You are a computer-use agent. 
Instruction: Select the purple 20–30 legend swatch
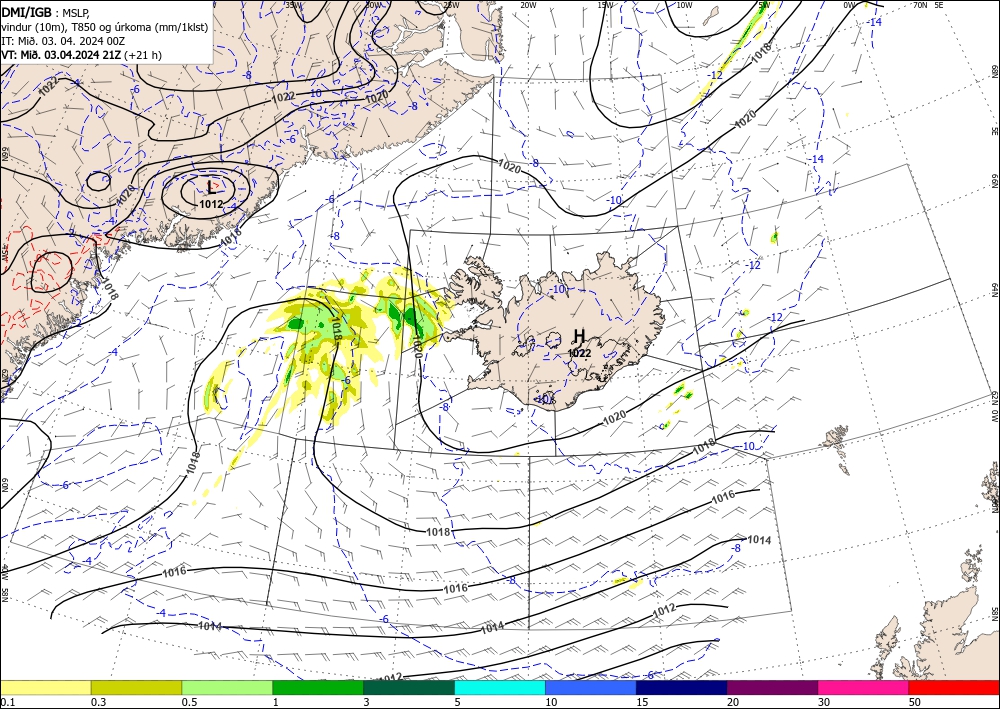coord(772,687)
